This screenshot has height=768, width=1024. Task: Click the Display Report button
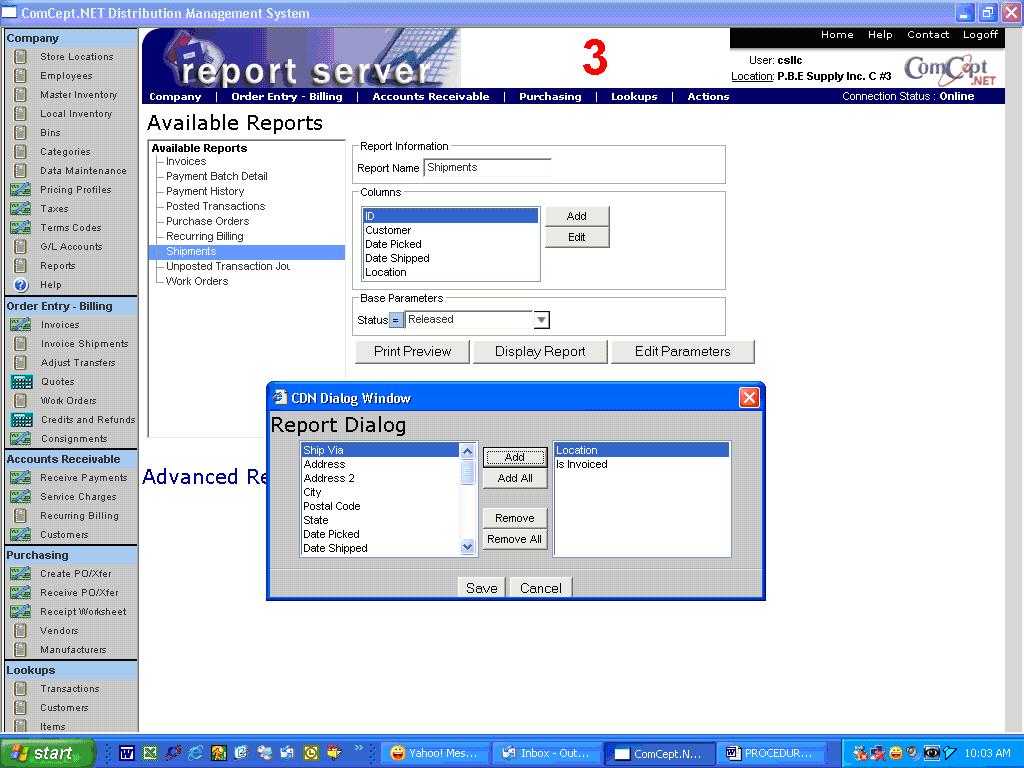point(539,351)
